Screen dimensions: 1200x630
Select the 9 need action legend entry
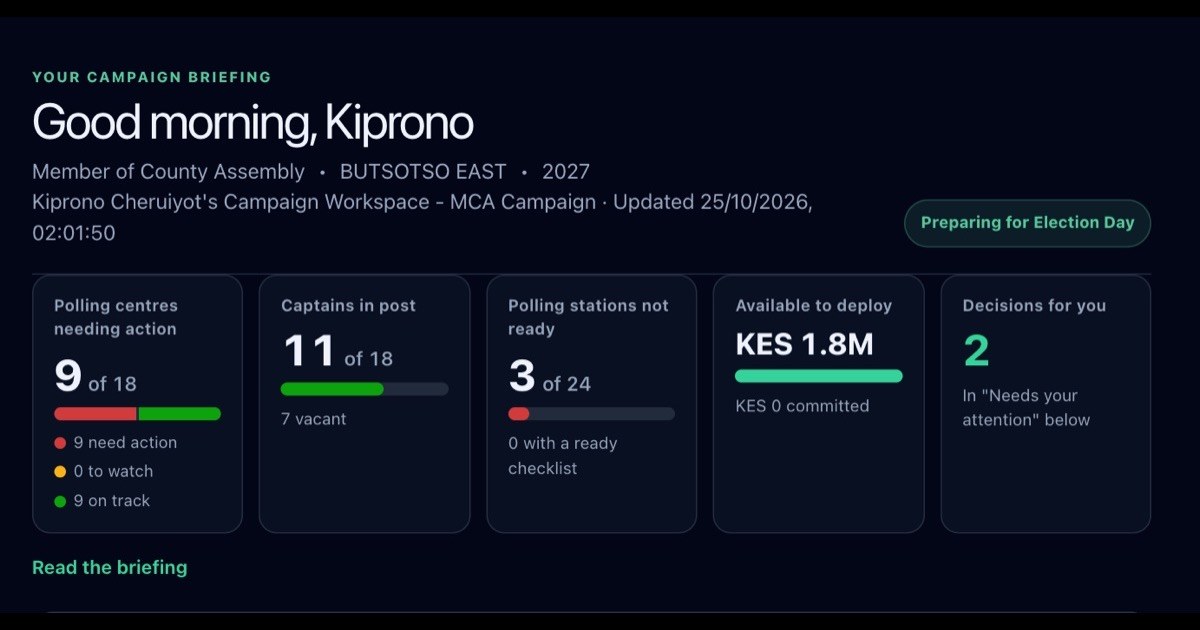[116, 442]
